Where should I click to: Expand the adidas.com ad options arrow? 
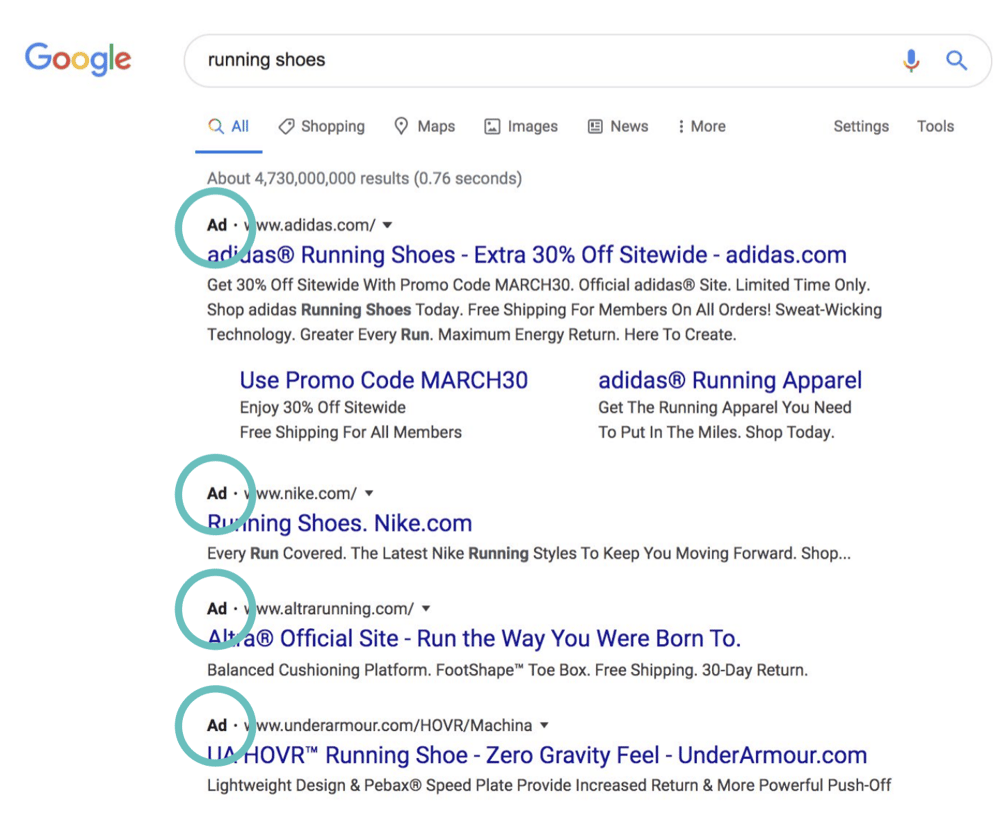click(387, 225)
